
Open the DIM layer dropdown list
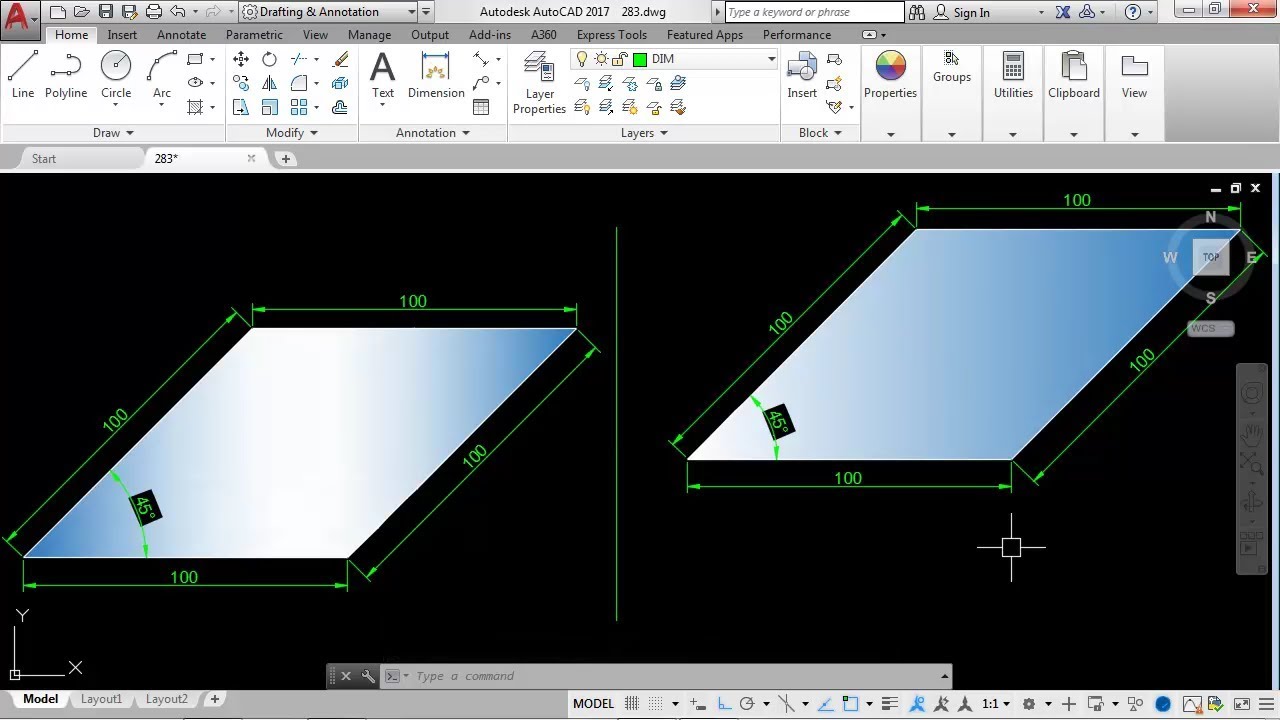(x=771, y=59)
